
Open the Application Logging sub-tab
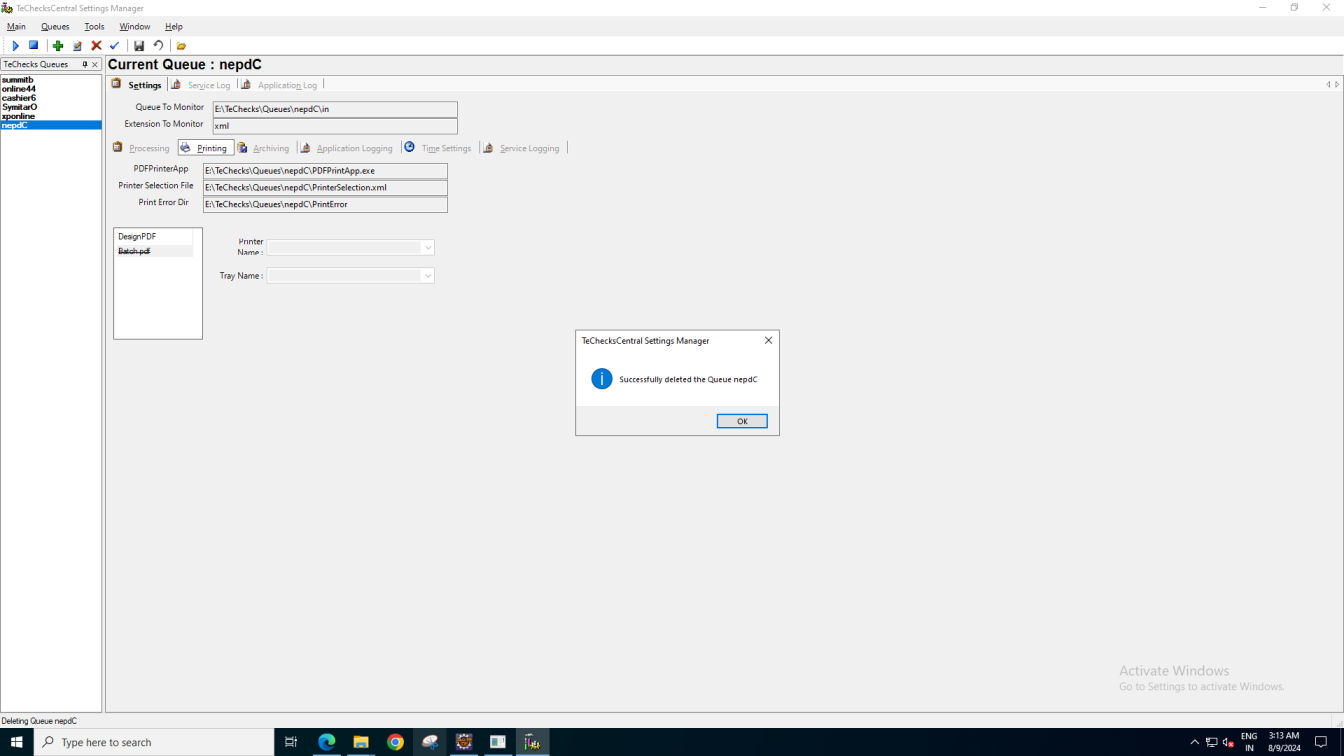pyautogui.click(x=354, y=148)
